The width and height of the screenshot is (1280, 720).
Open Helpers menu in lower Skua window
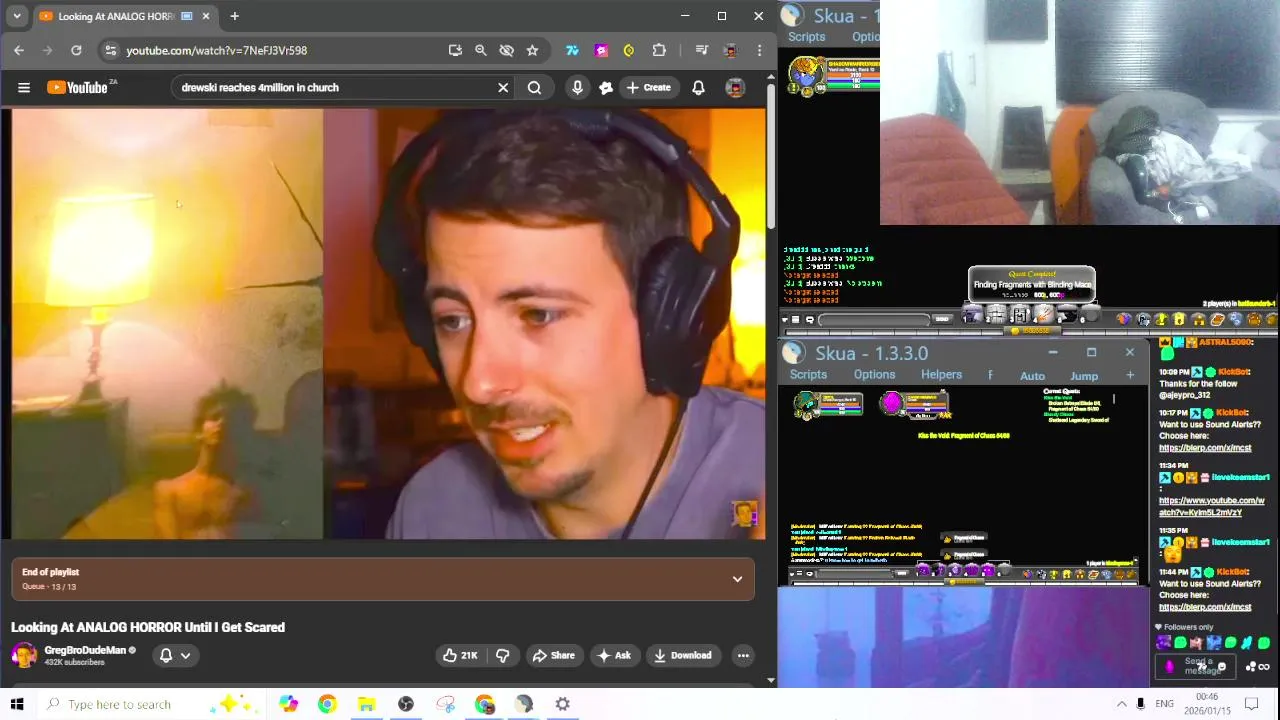tap(941, 375)
